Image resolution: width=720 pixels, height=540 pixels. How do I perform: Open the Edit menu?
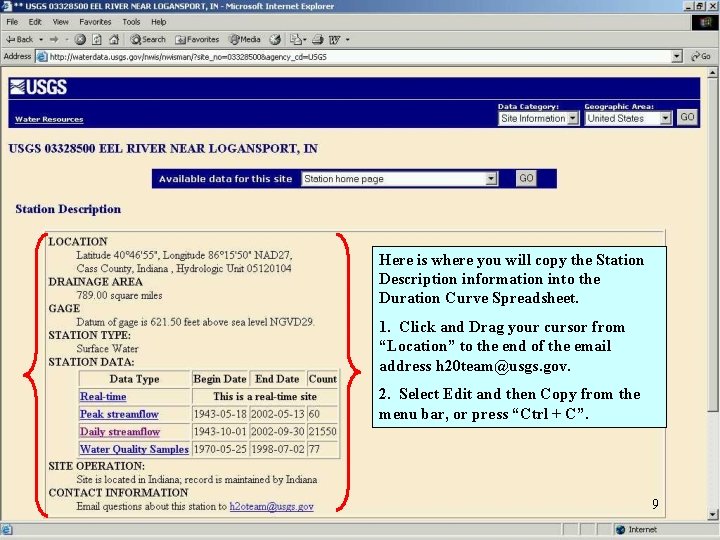35,22
